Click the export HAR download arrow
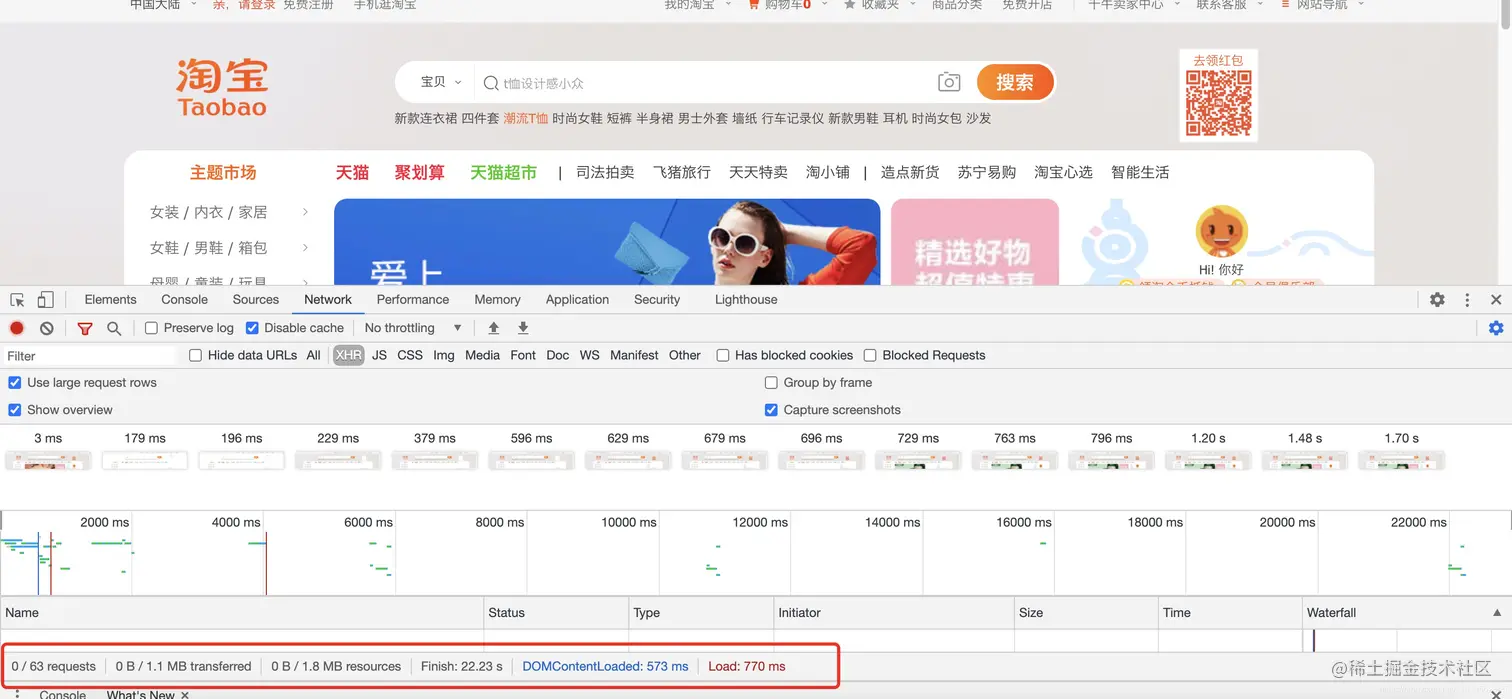Image resolution: width=1512 pixels, height=699 pixels. 523,328
